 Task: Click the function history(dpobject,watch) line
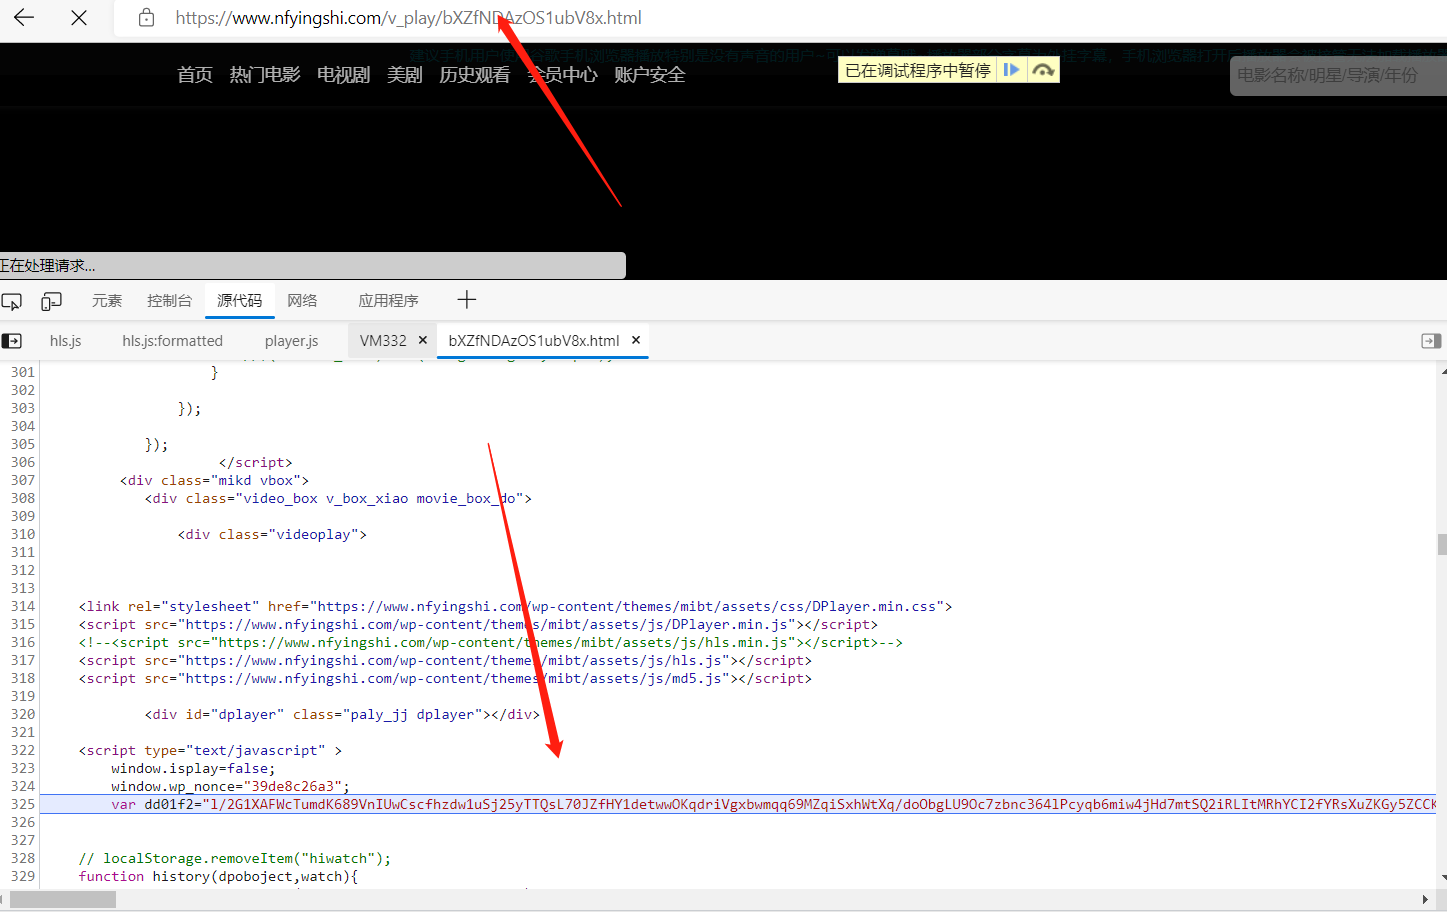(x=218, y=876)
